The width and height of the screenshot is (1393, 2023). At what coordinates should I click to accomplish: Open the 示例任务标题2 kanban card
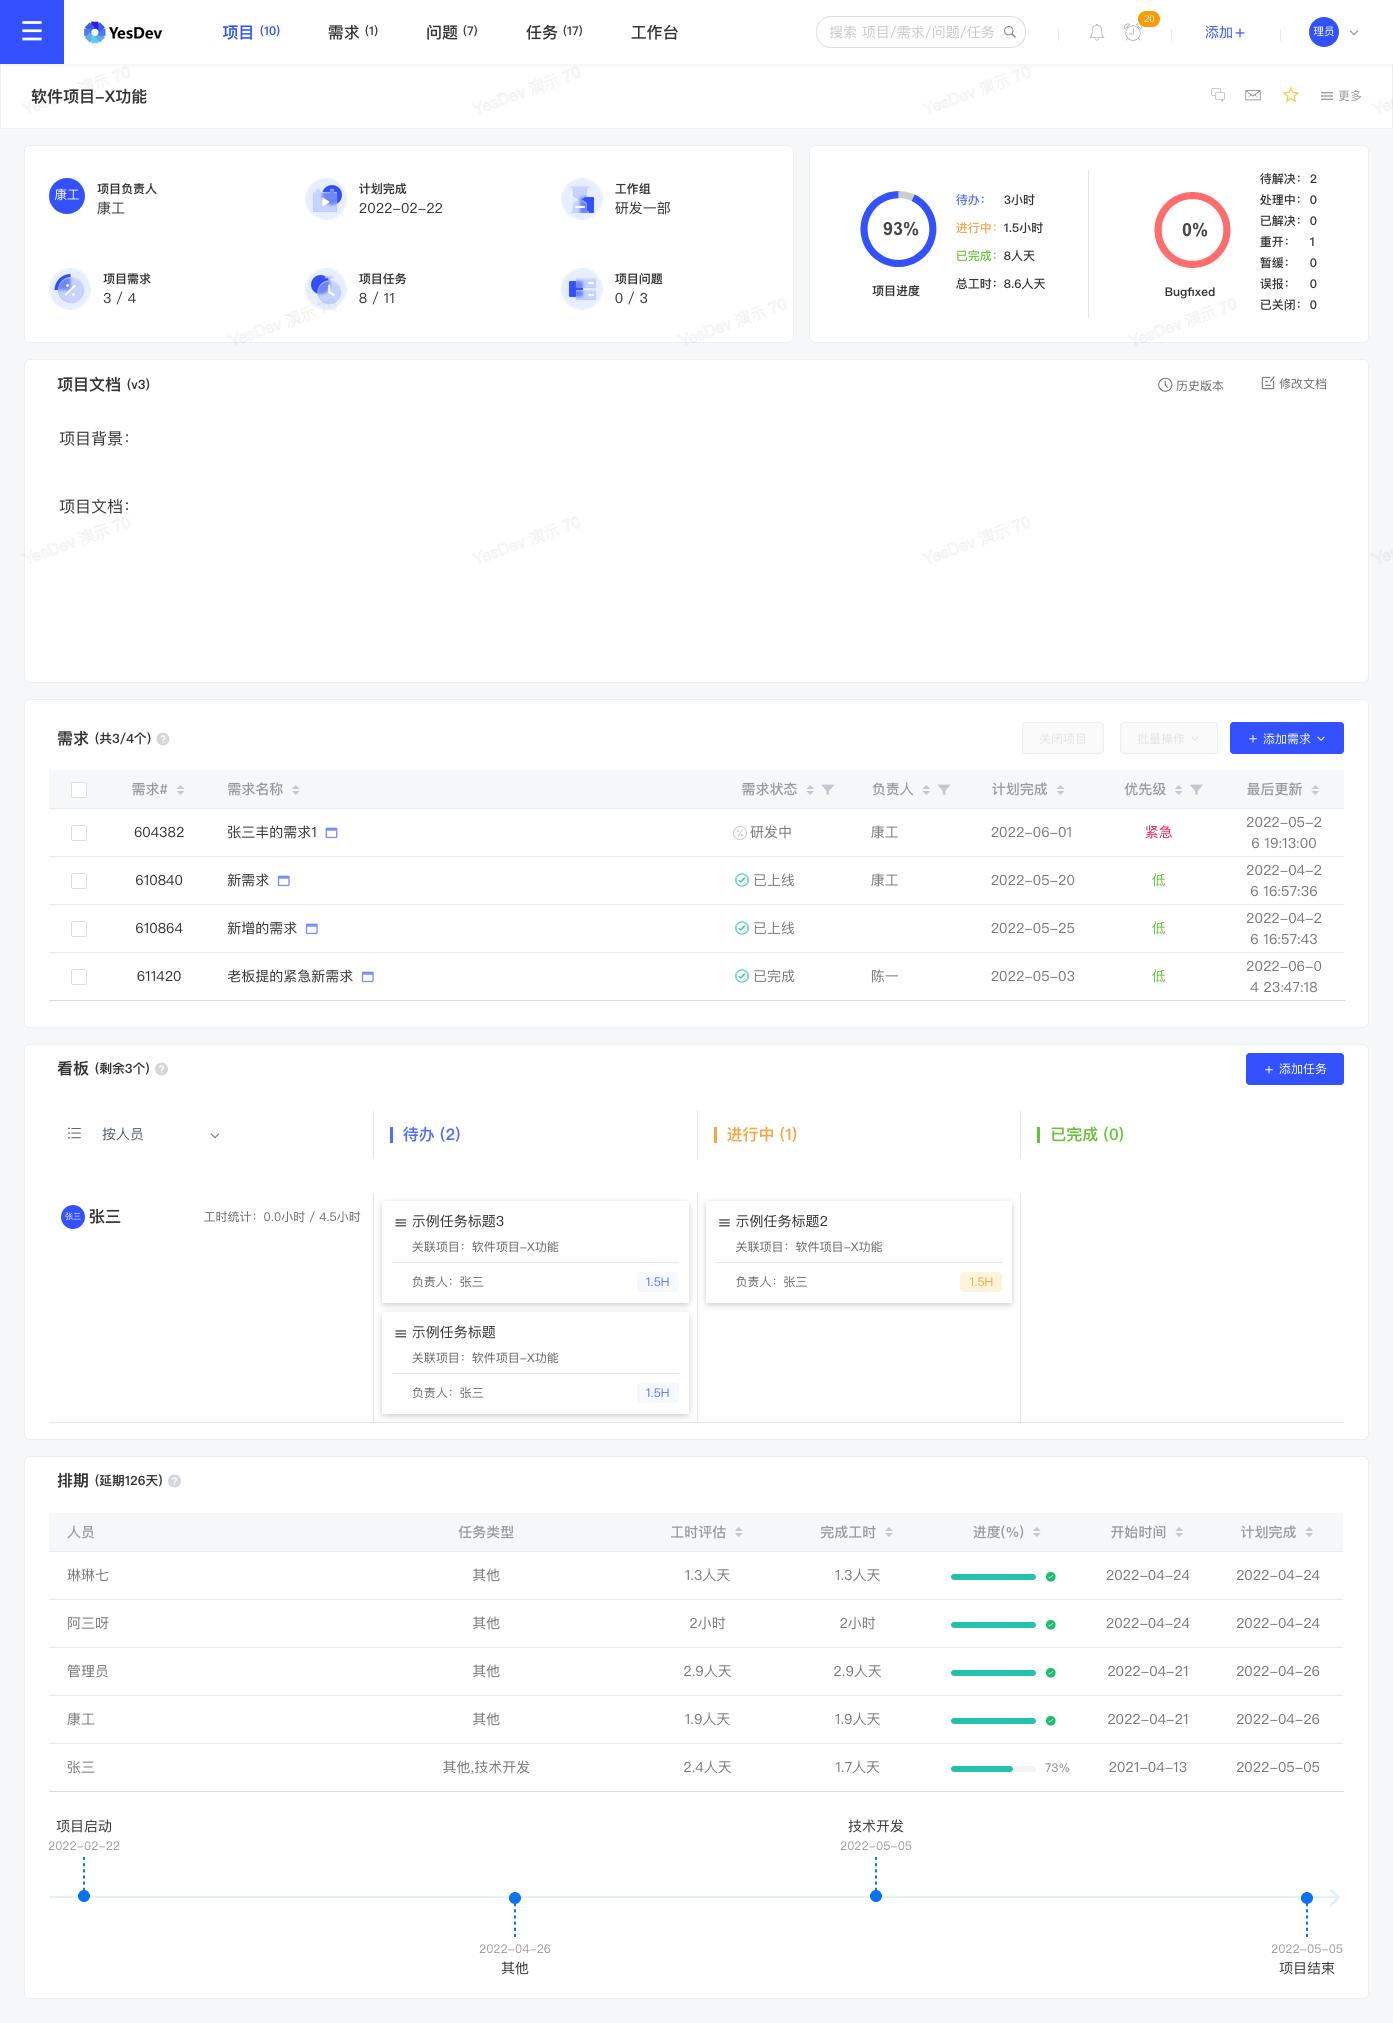point(859,1252)
